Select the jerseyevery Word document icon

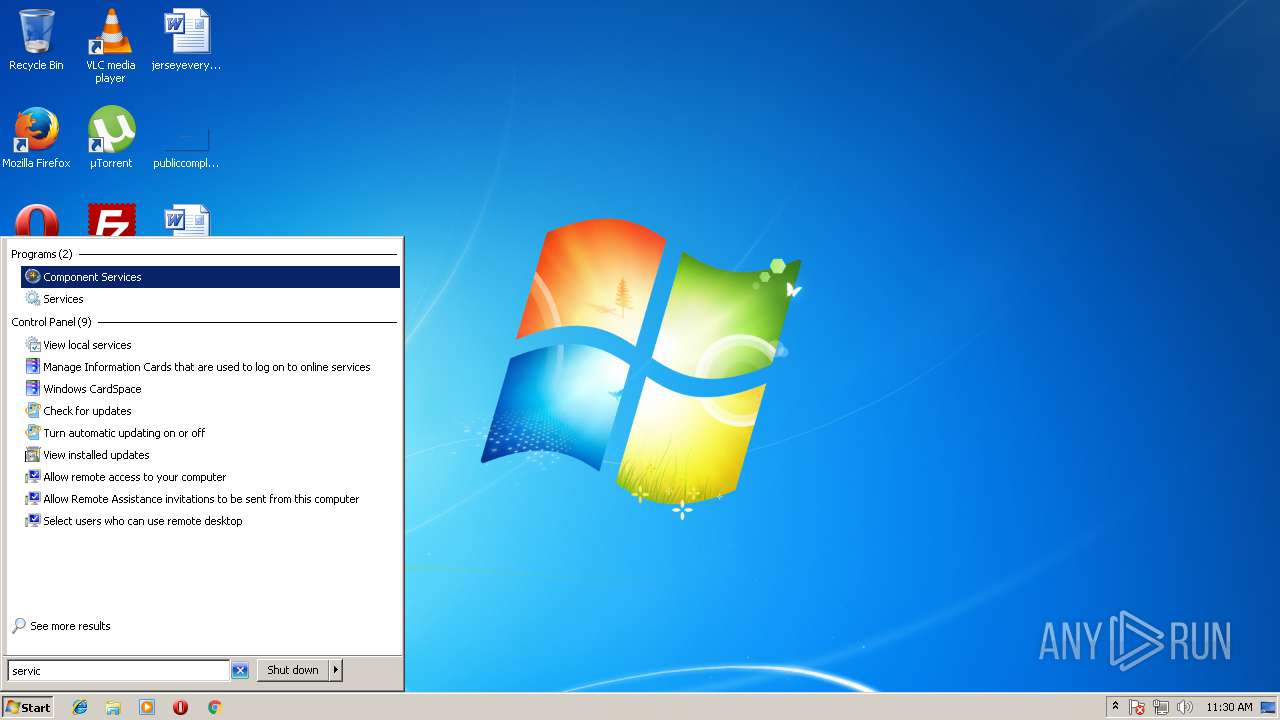[186, 40]
